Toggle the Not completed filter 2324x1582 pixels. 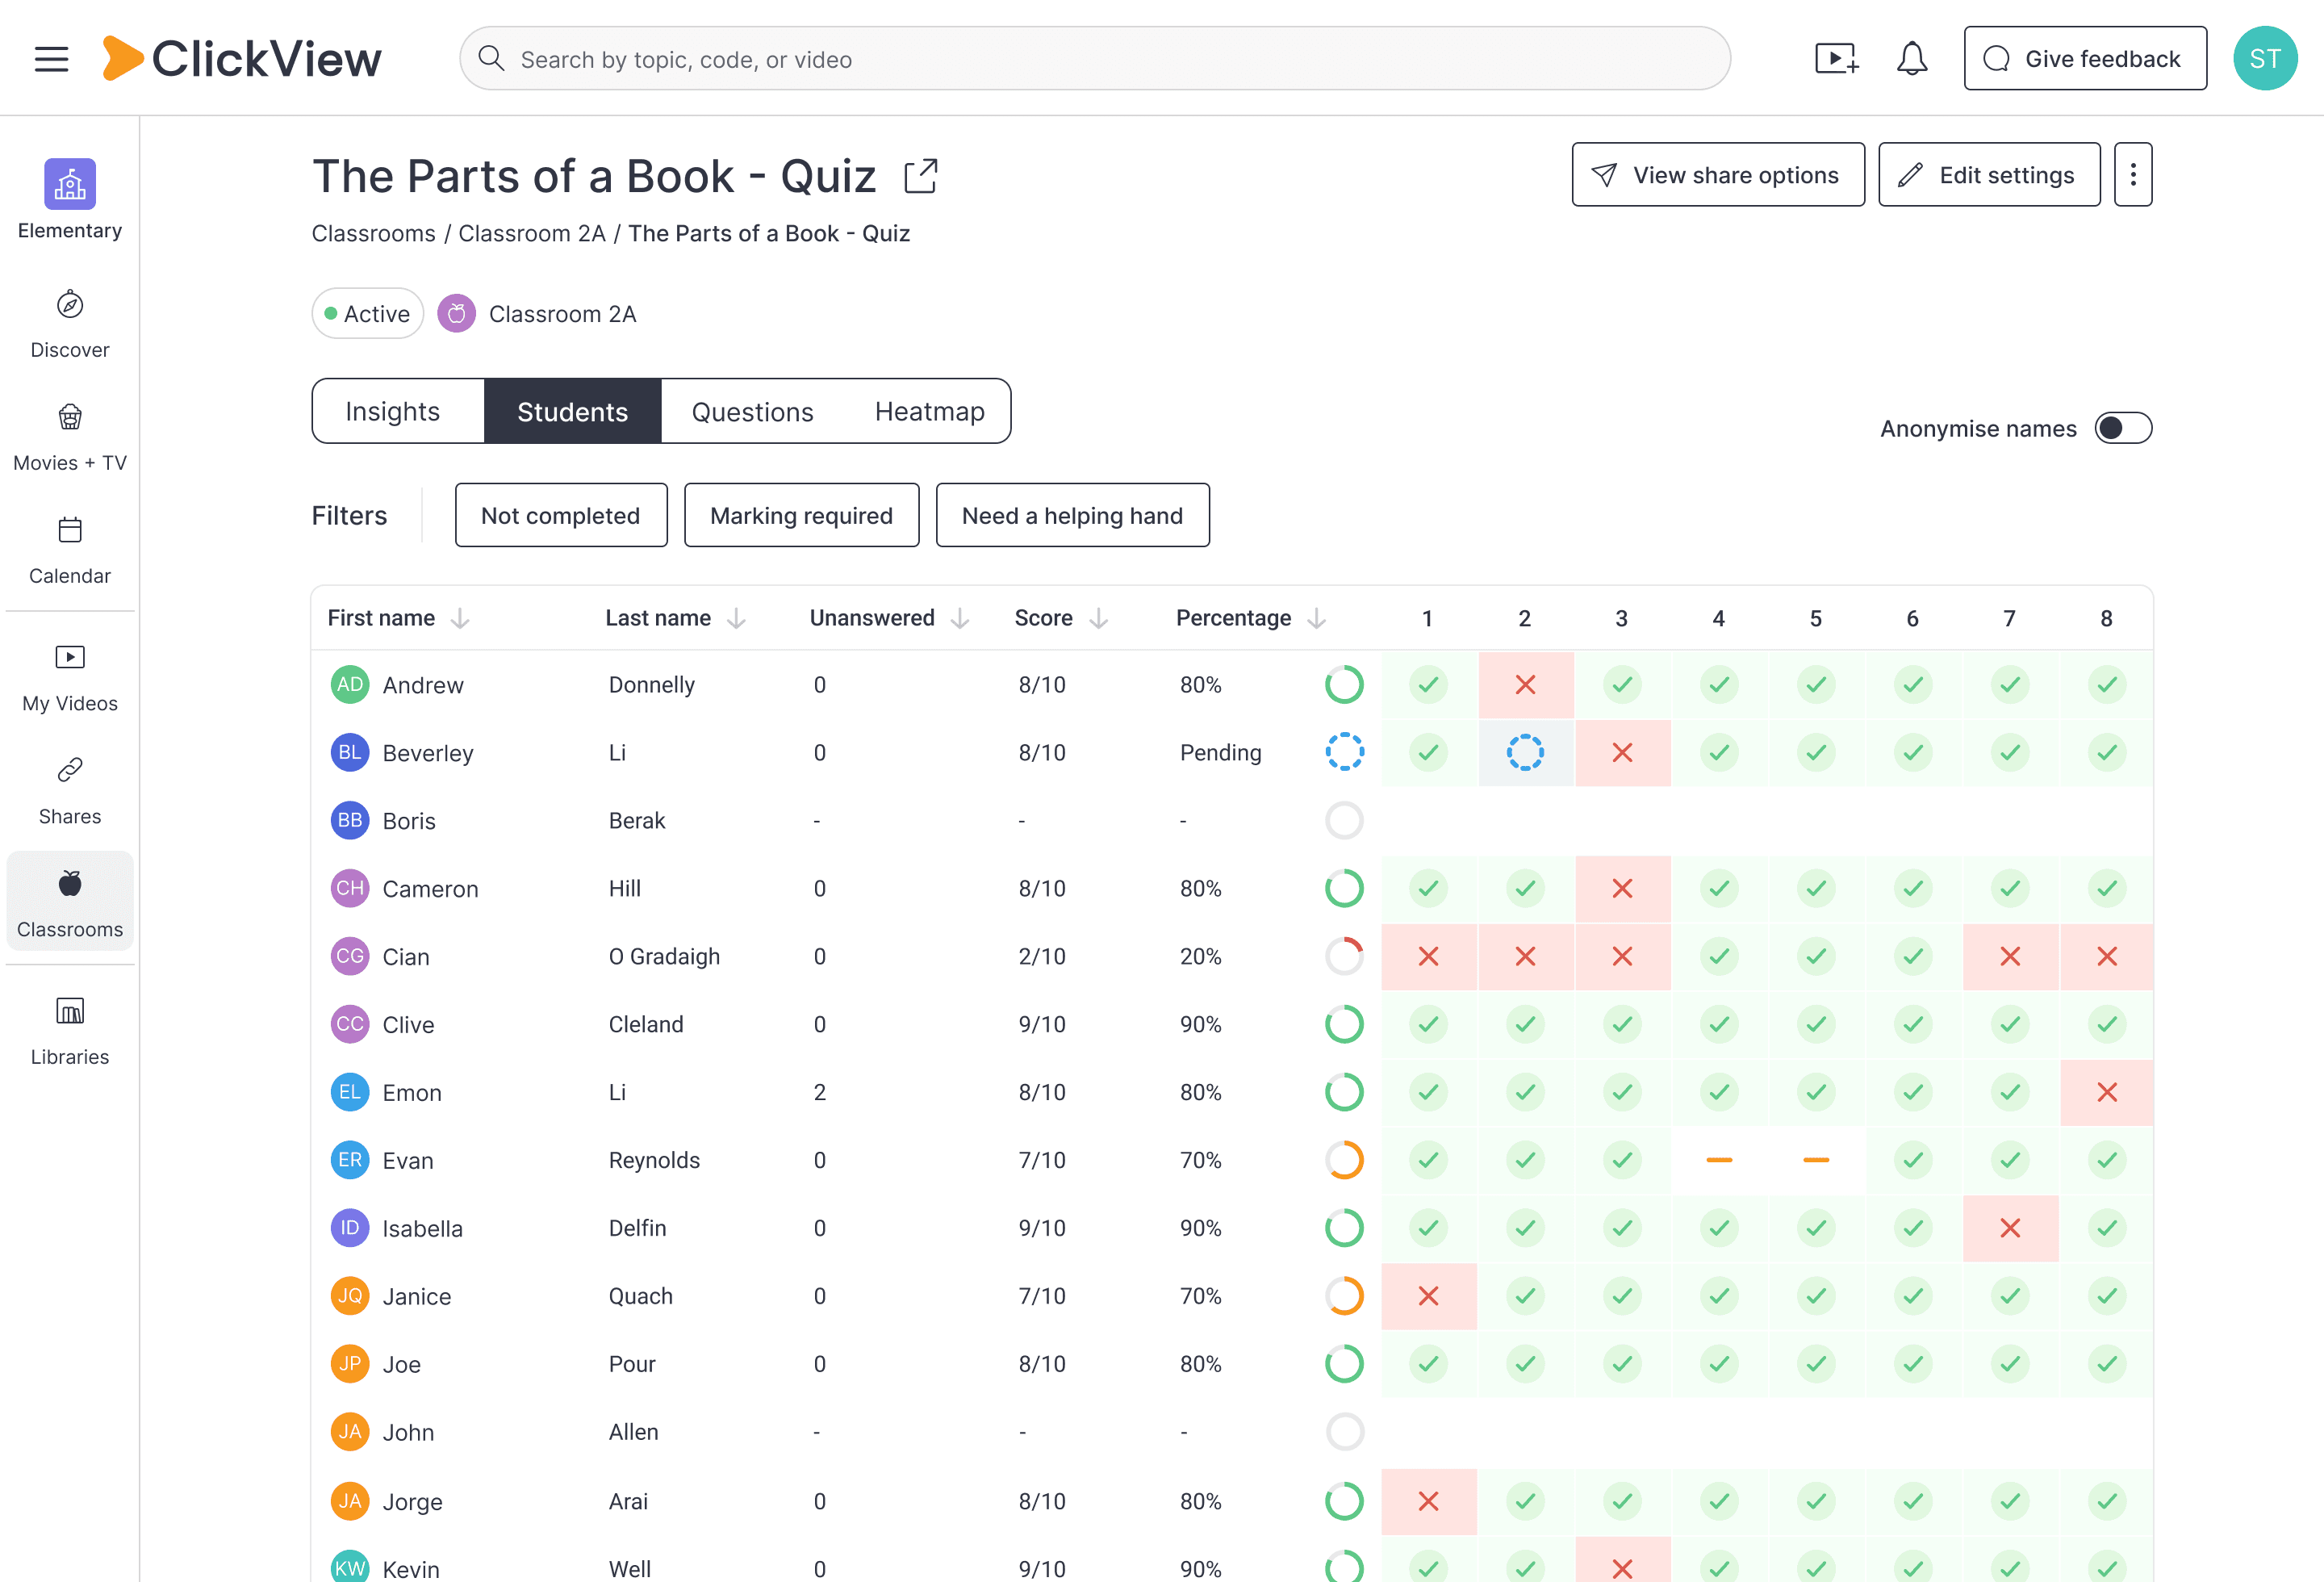pos(561,515)
